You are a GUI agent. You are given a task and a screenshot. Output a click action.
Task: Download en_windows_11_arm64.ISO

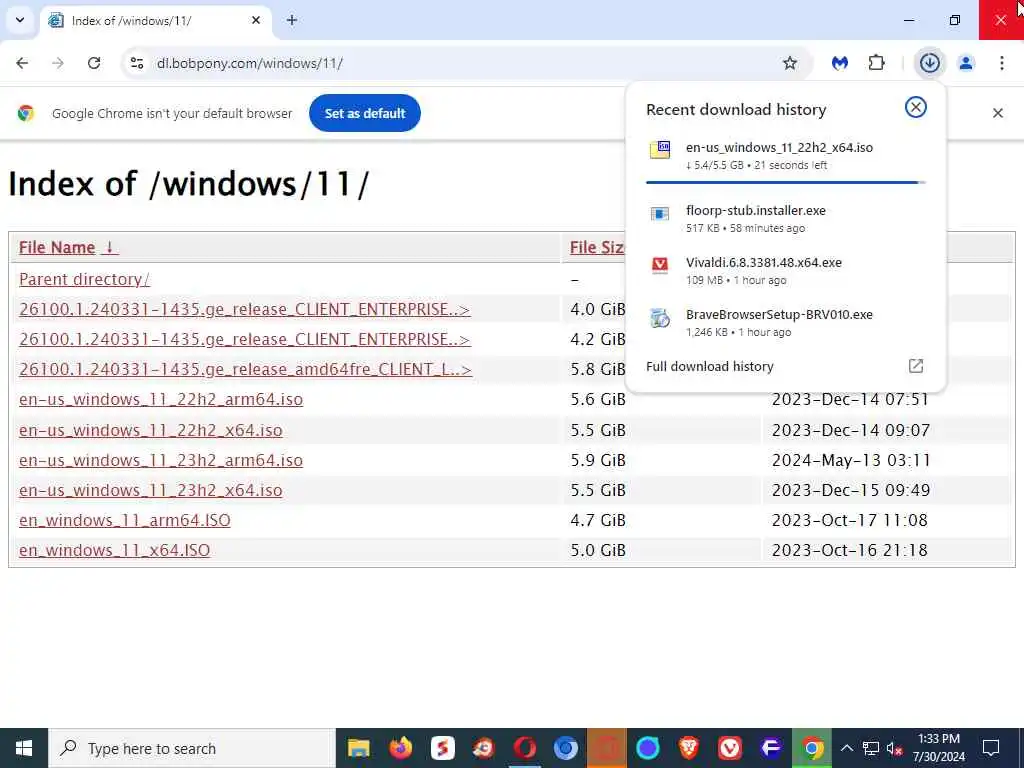125,520
